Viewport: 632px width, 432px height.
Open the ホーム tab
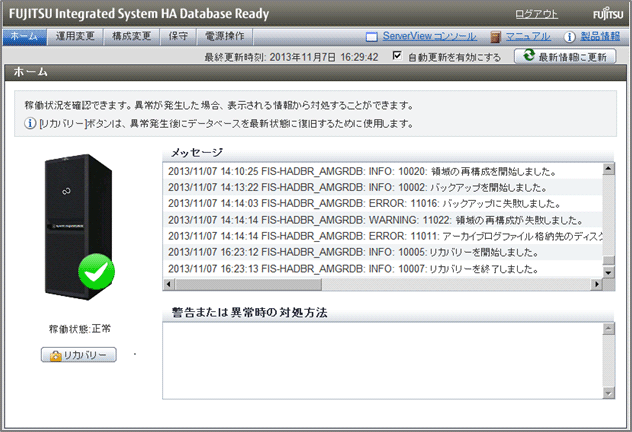[25, 37]
